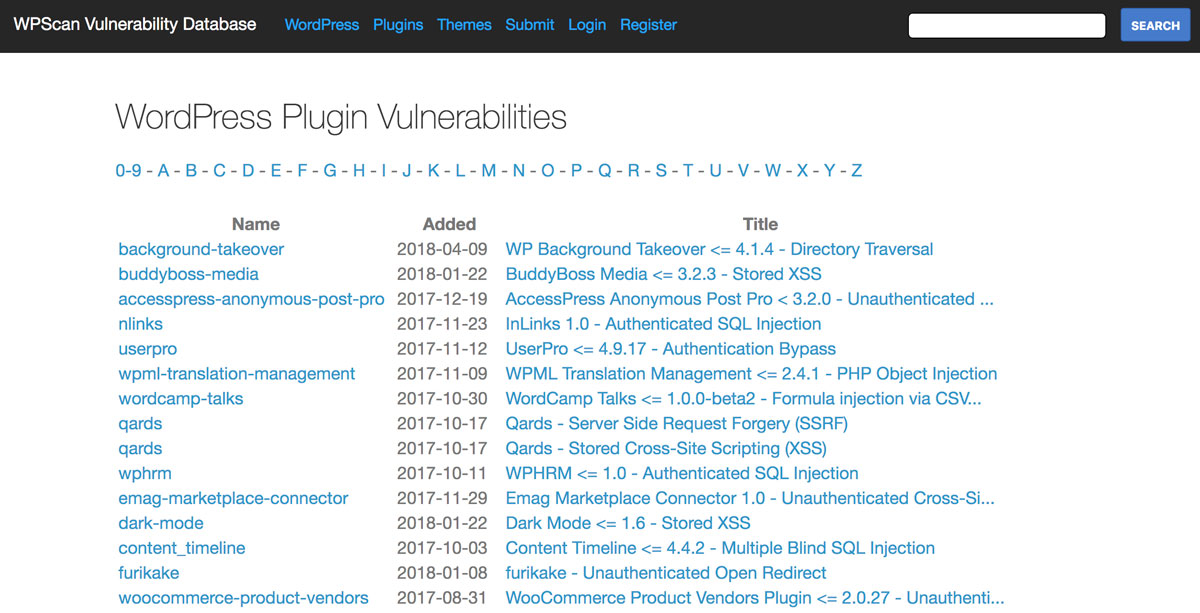Image resolution: width=1200 pixels, height=613 pixels.
Task: Select Submit in the top navigation
Action: click(530, 25)
